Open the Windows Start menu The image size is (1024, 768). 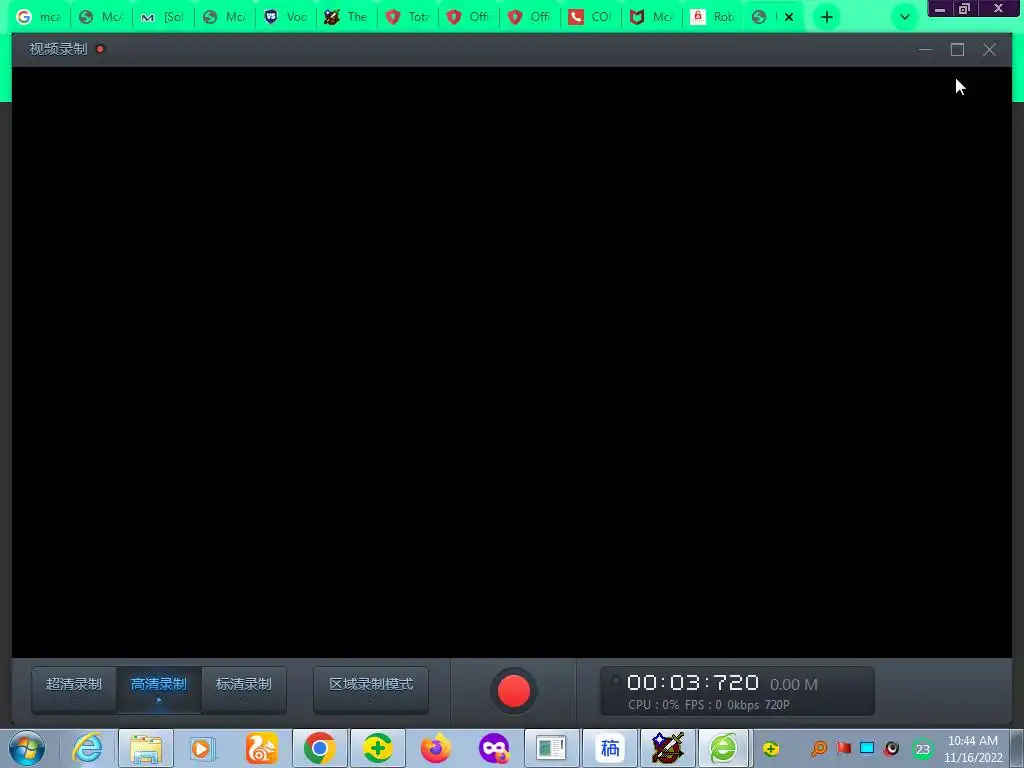click(27, 748)
